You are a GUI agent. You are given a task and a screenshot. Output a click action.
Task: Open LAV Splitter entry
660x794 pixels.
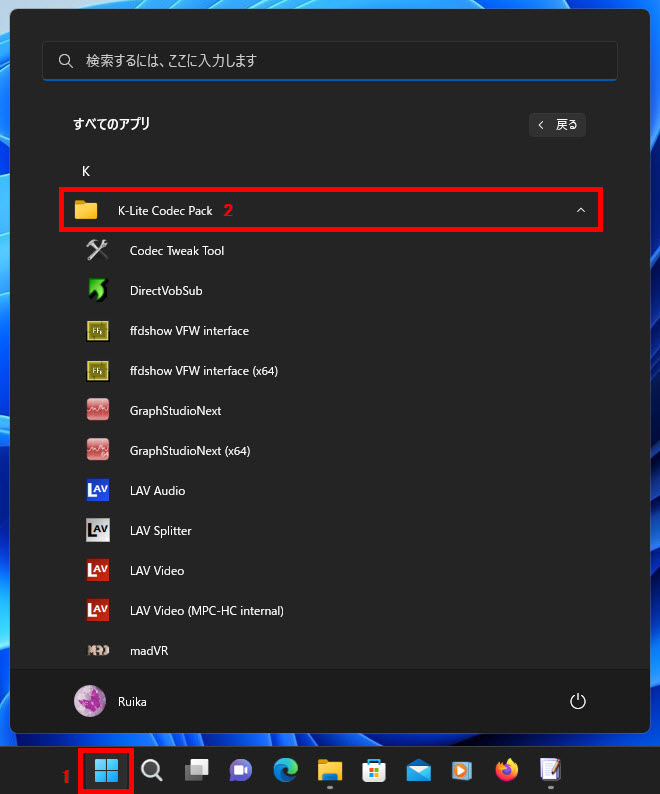coord(160,531)
